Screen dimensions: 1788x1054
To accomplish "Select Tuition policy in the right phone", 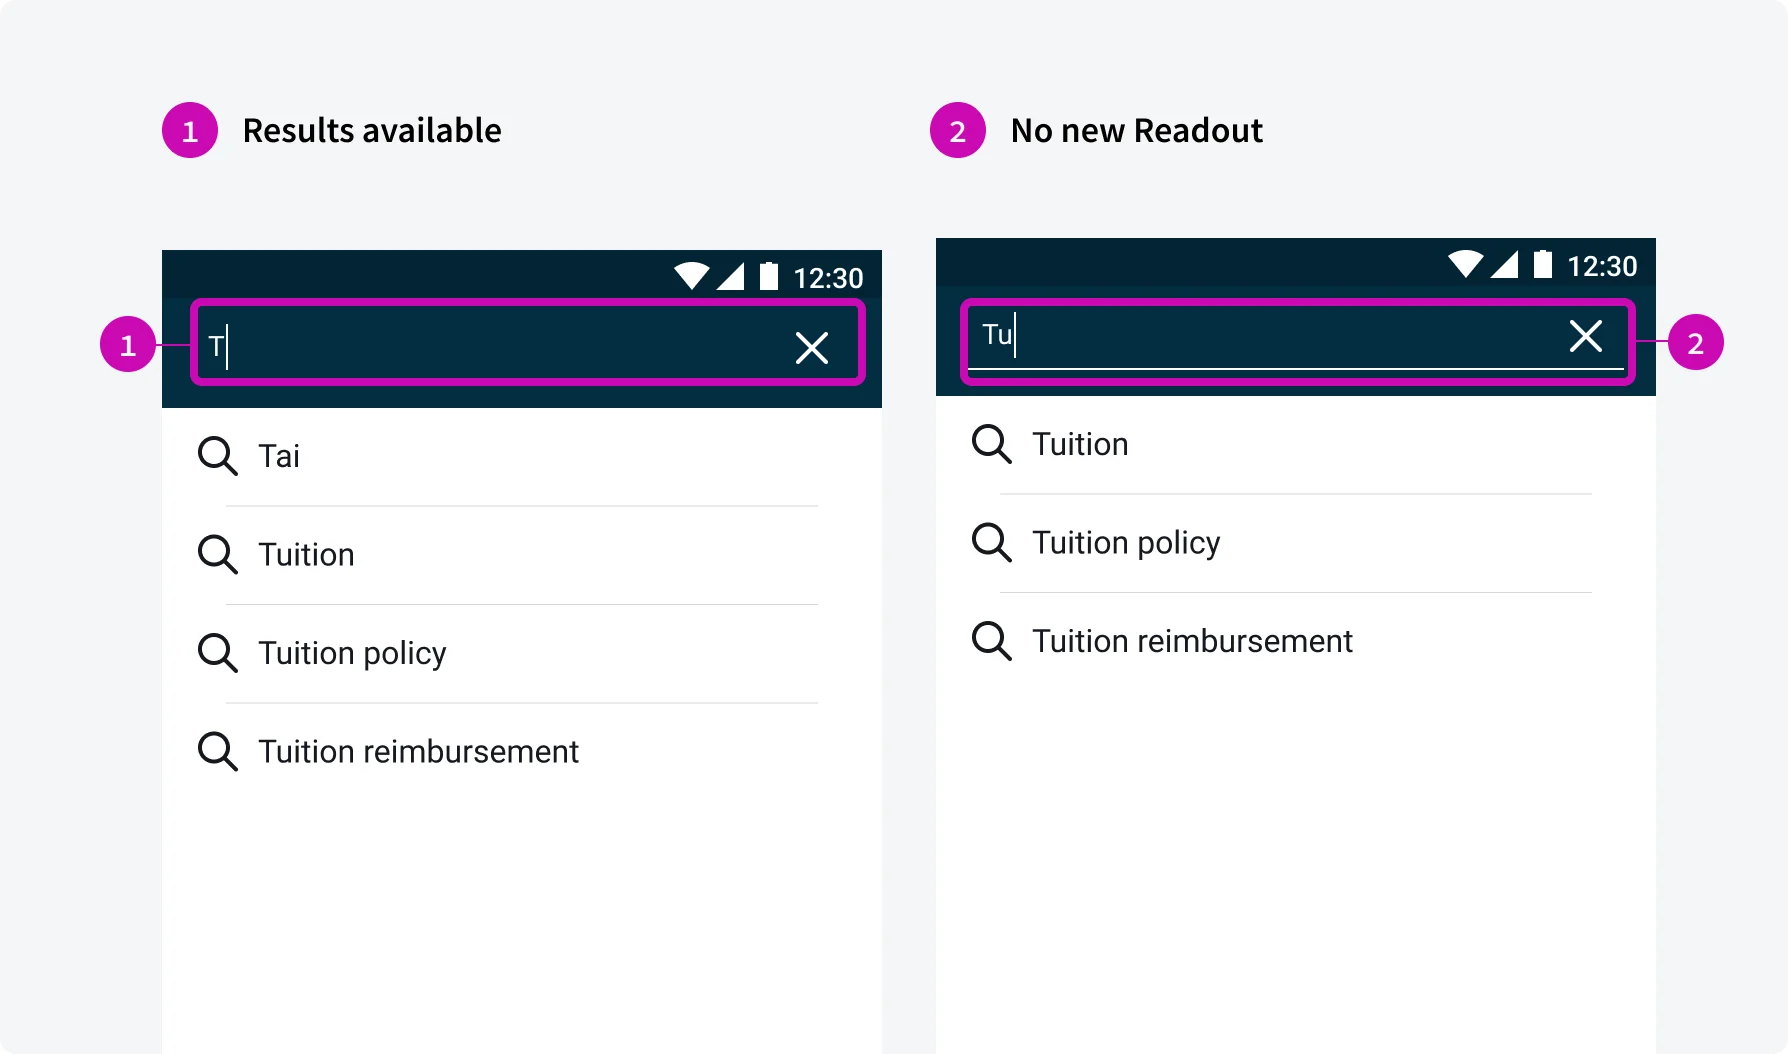I will [x=1126, y=542].
